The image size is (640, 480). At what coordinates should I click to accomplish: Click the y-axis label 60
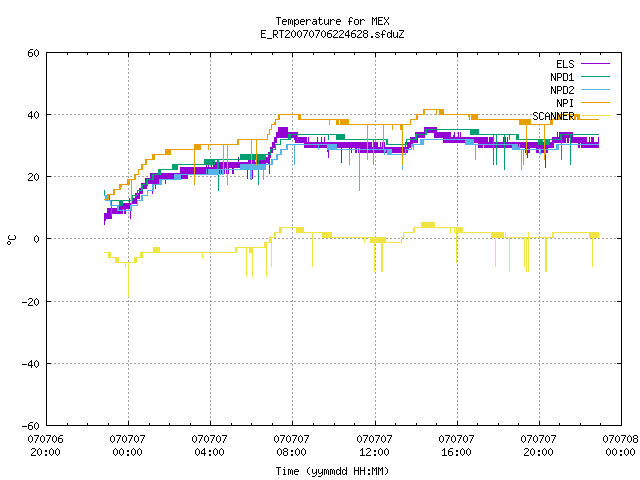pyautogui.click(x=33, y=53)
